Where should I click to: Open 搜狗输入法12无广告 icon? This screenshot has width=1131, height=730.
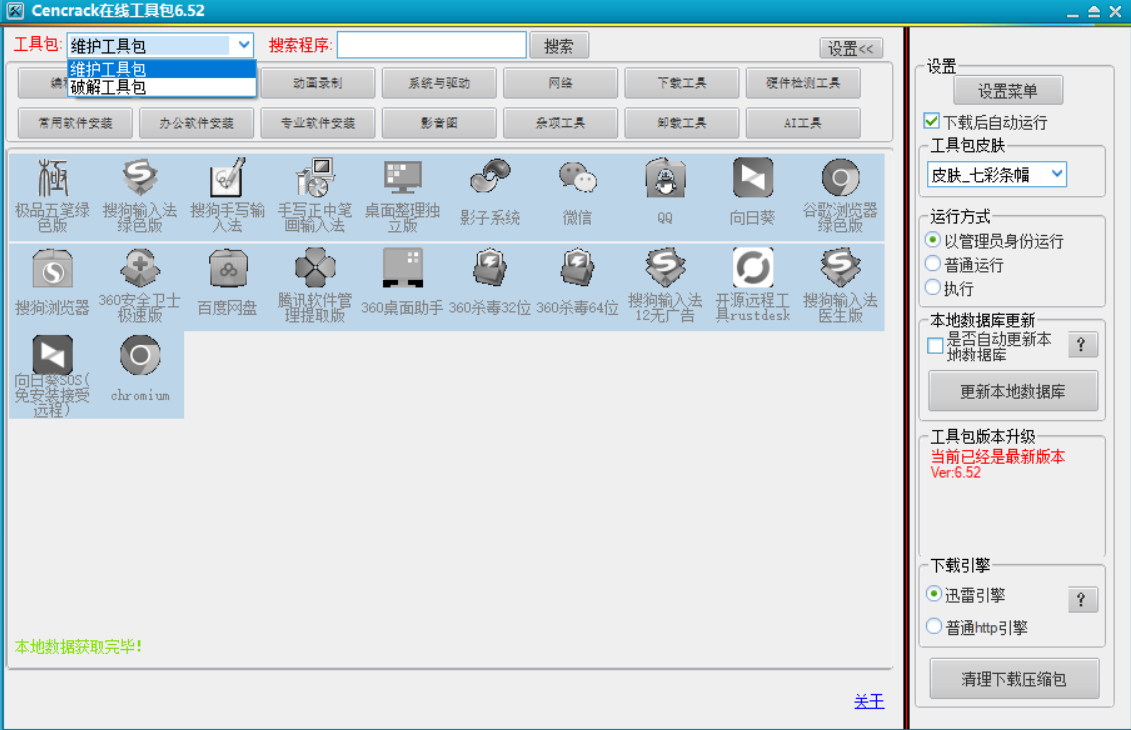click(x=665, y=268)
